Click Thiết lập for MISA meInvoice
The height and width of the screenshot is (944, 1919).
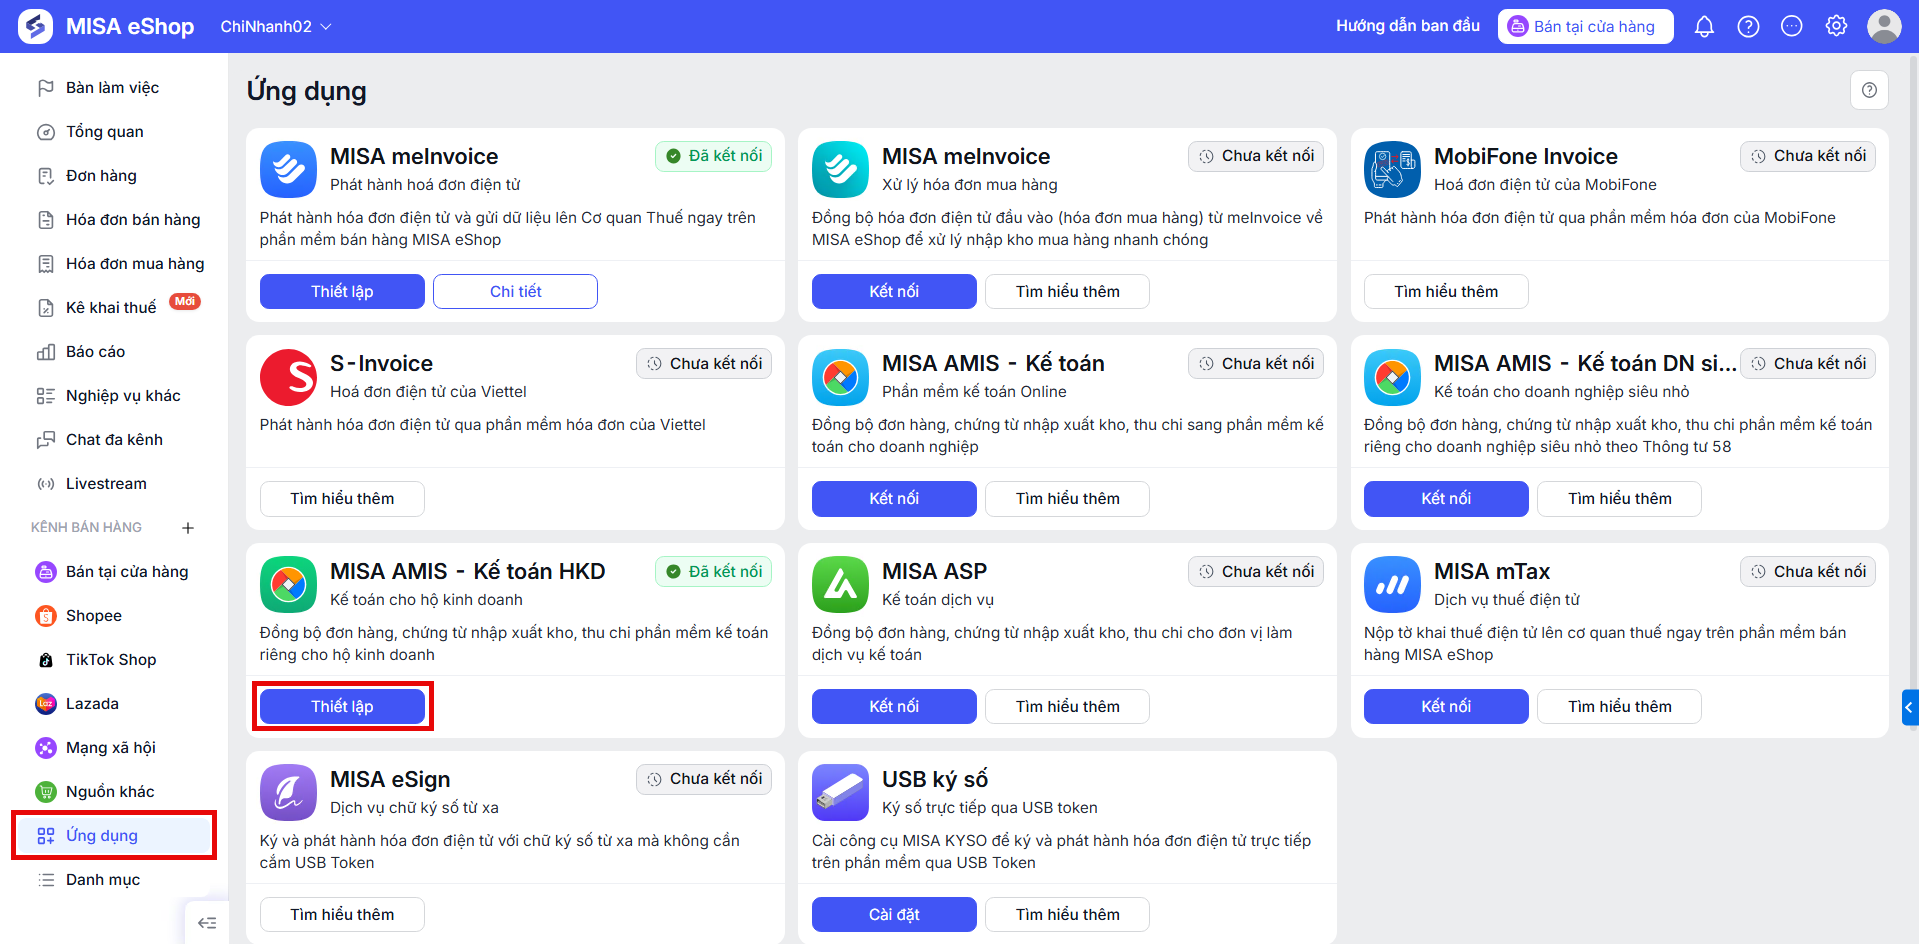click(342, 291)
